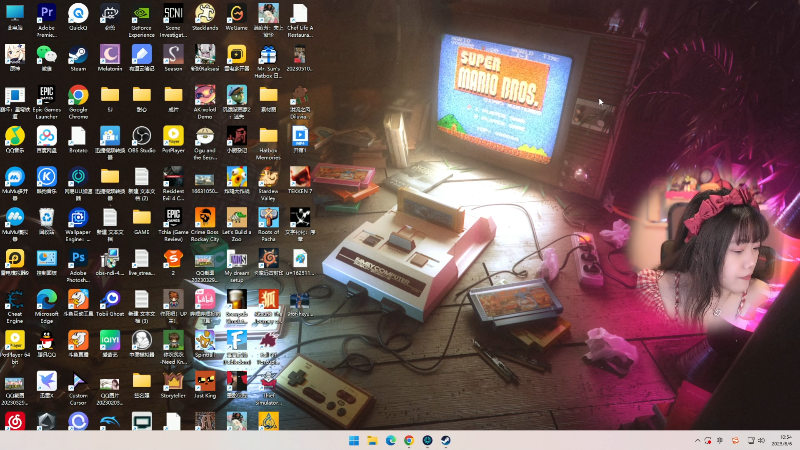Select the TEKKEN 7 shortcut
Viewport: 800px width, 450px height.
coord(300,181)
